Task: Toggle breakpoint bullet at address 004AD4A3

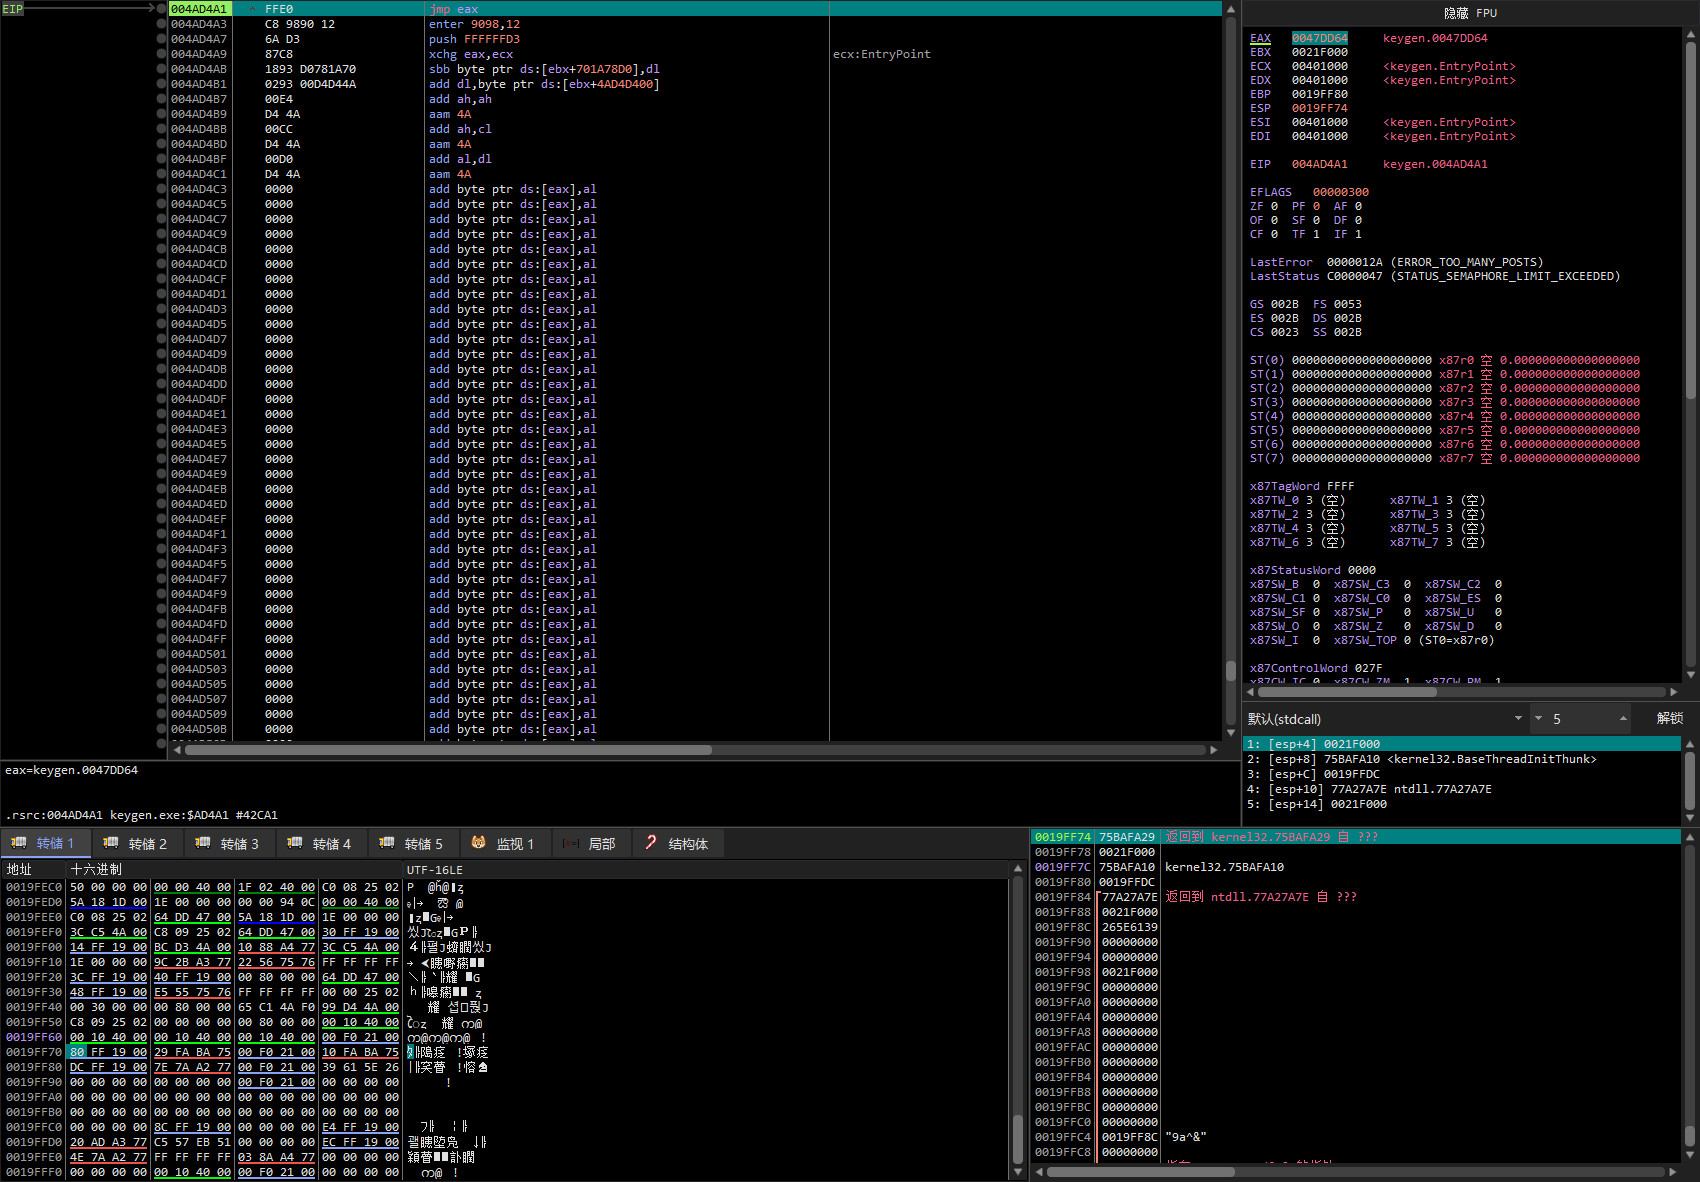Action: point(161,24)
